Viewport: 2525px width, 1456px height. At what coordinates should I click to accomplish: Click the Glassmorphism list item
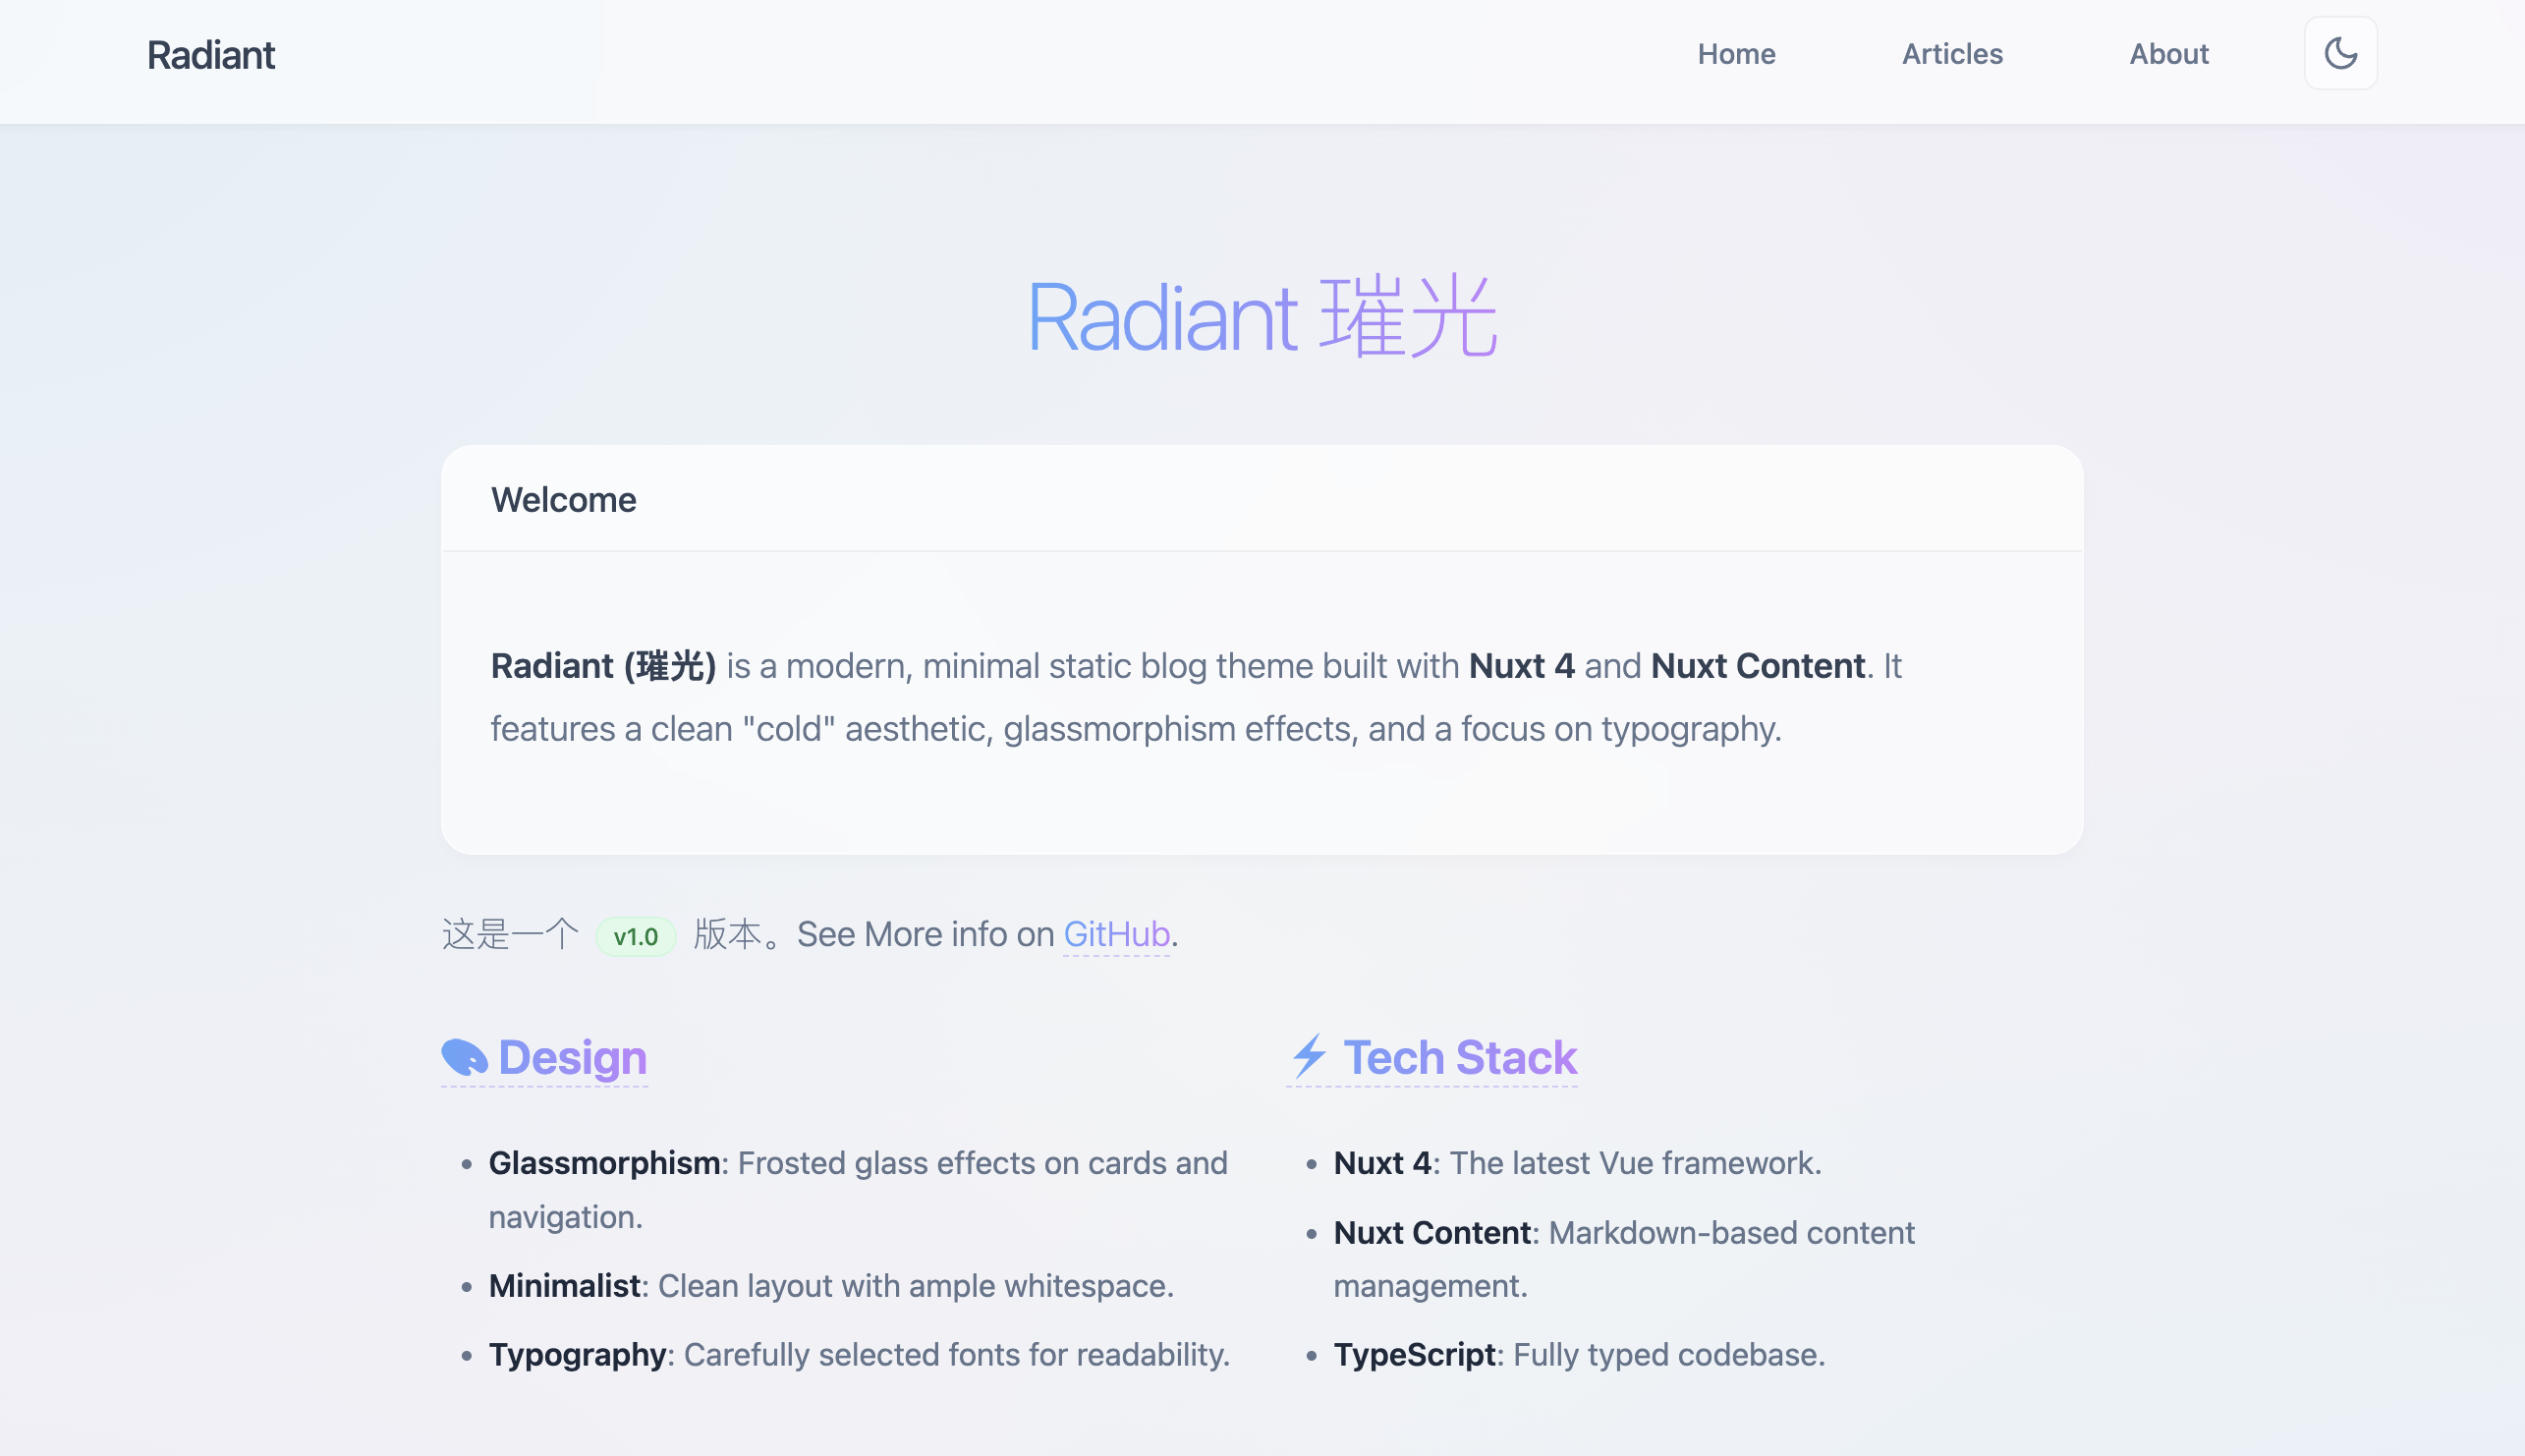pos(858,1190)
